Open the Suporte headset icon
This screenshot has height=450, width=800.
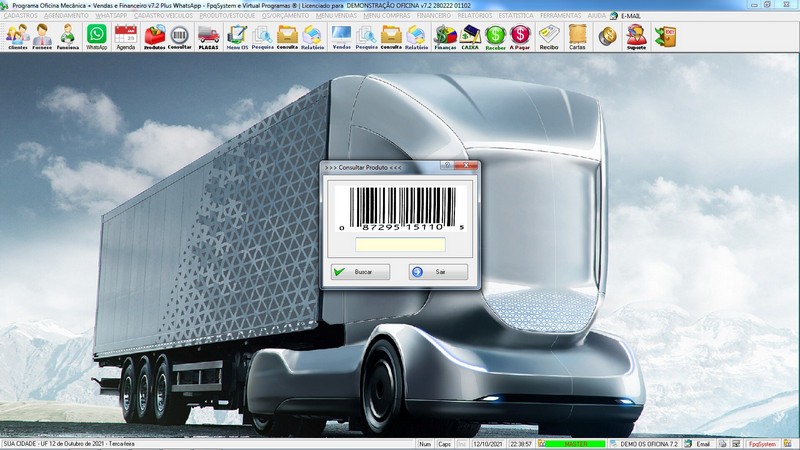point(636,37)
